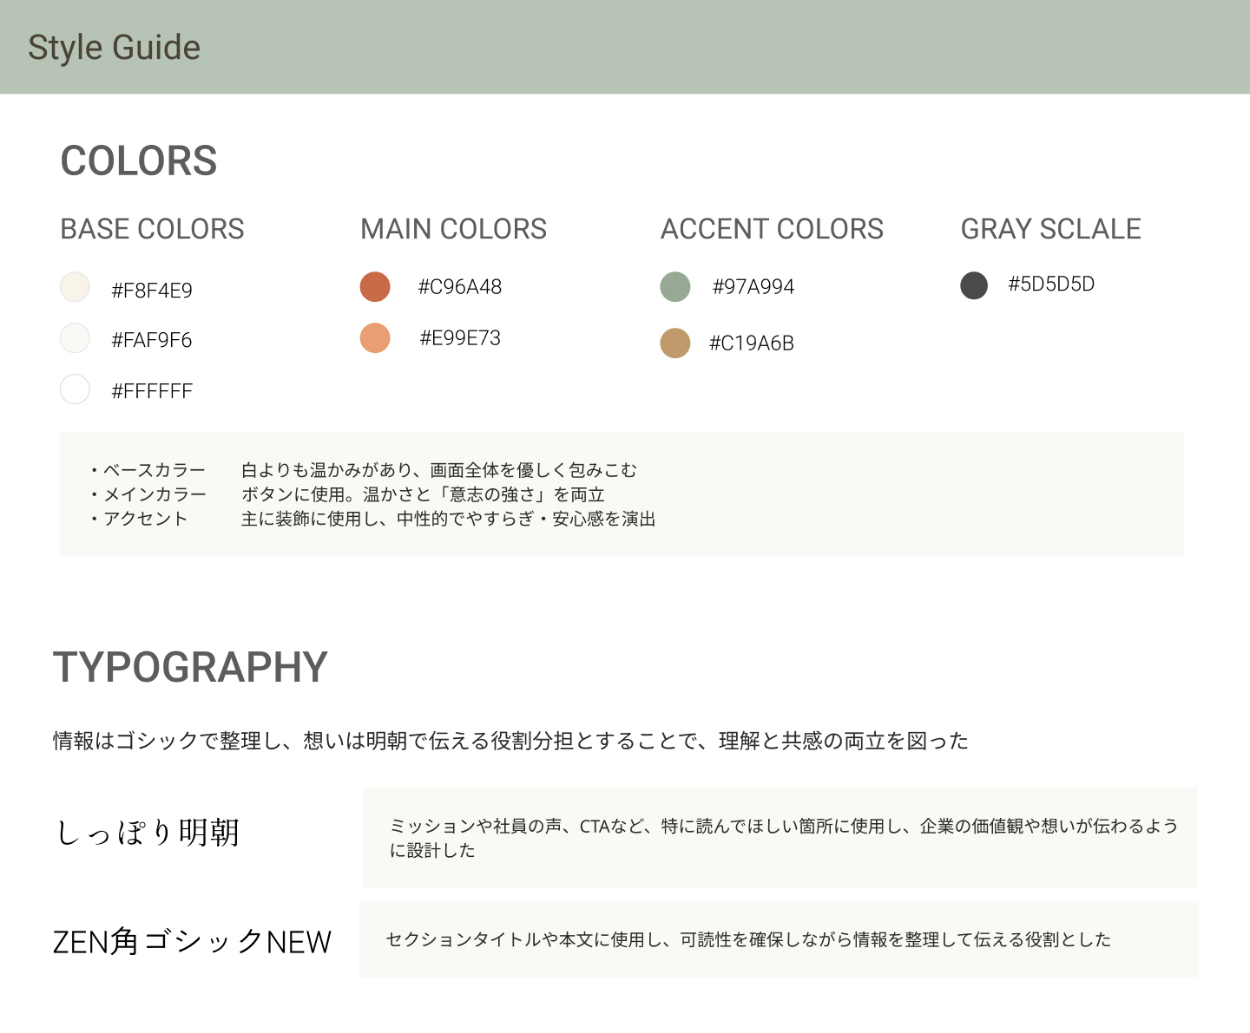
Task: Pick the tan #C19A6B accent swatch
Action: pos(675,343)
